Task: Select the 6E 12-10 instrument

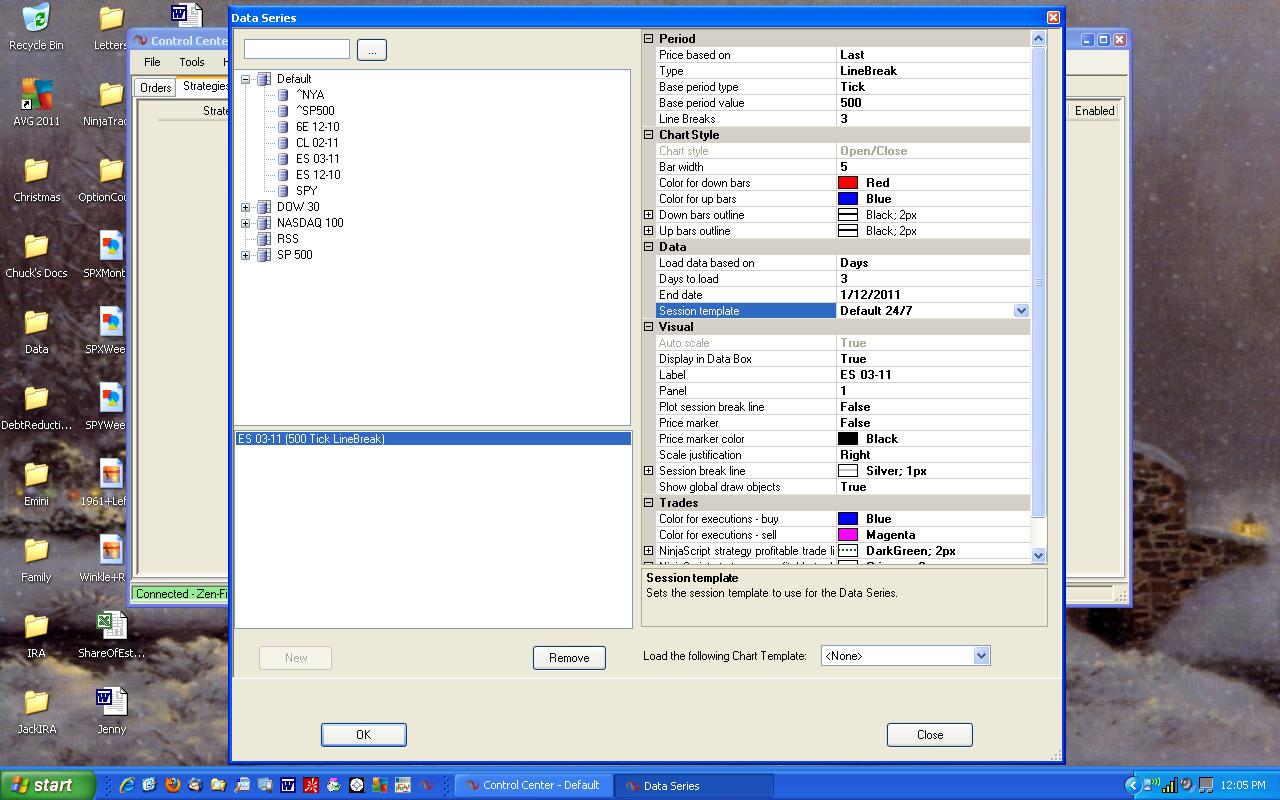Action: pyautogui.click(x=317, y=127)
